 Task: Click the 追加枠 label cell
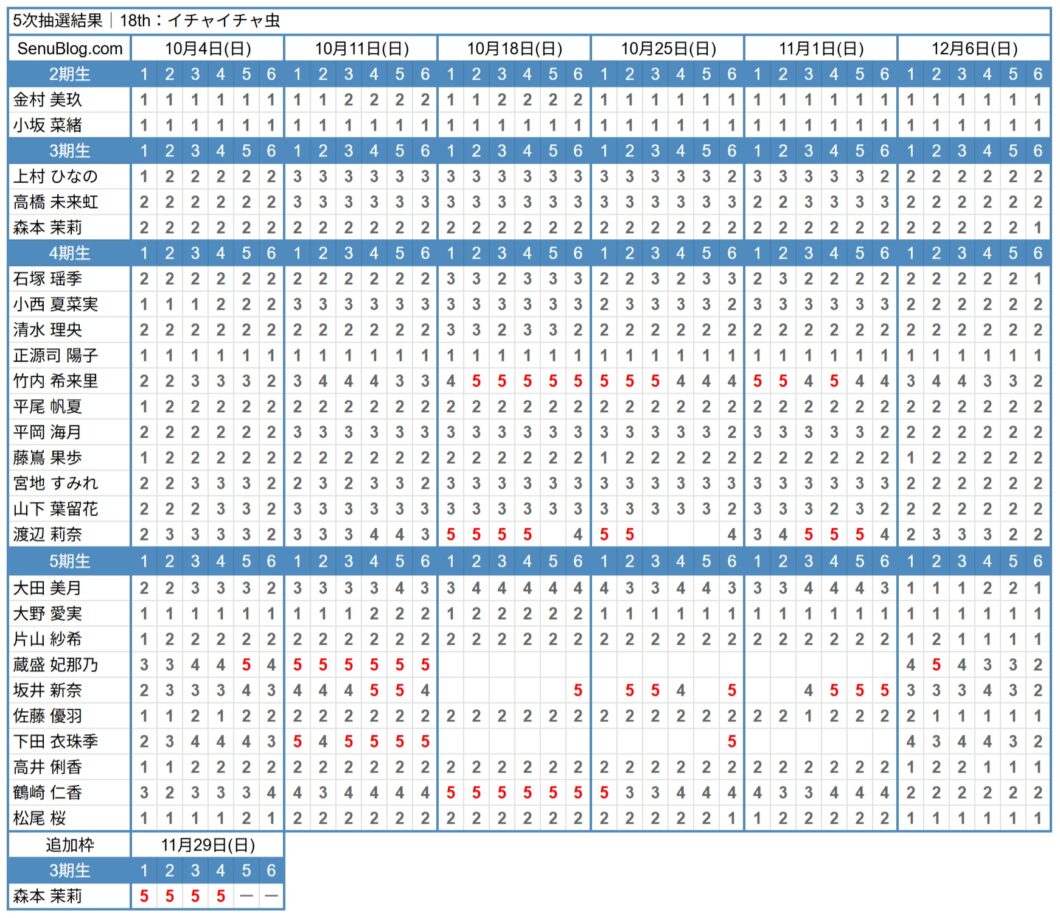(x=70, y=845)
